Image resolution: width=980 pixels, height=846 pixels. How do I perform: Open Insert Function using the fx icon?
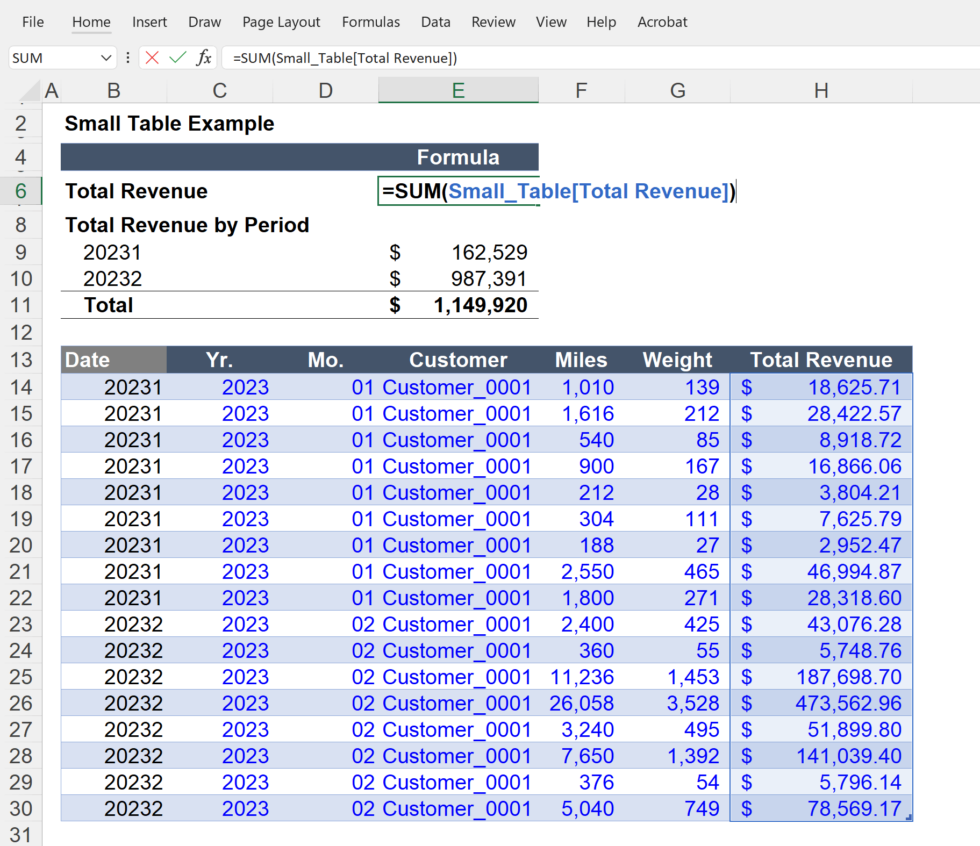click(x=203, y=57)
